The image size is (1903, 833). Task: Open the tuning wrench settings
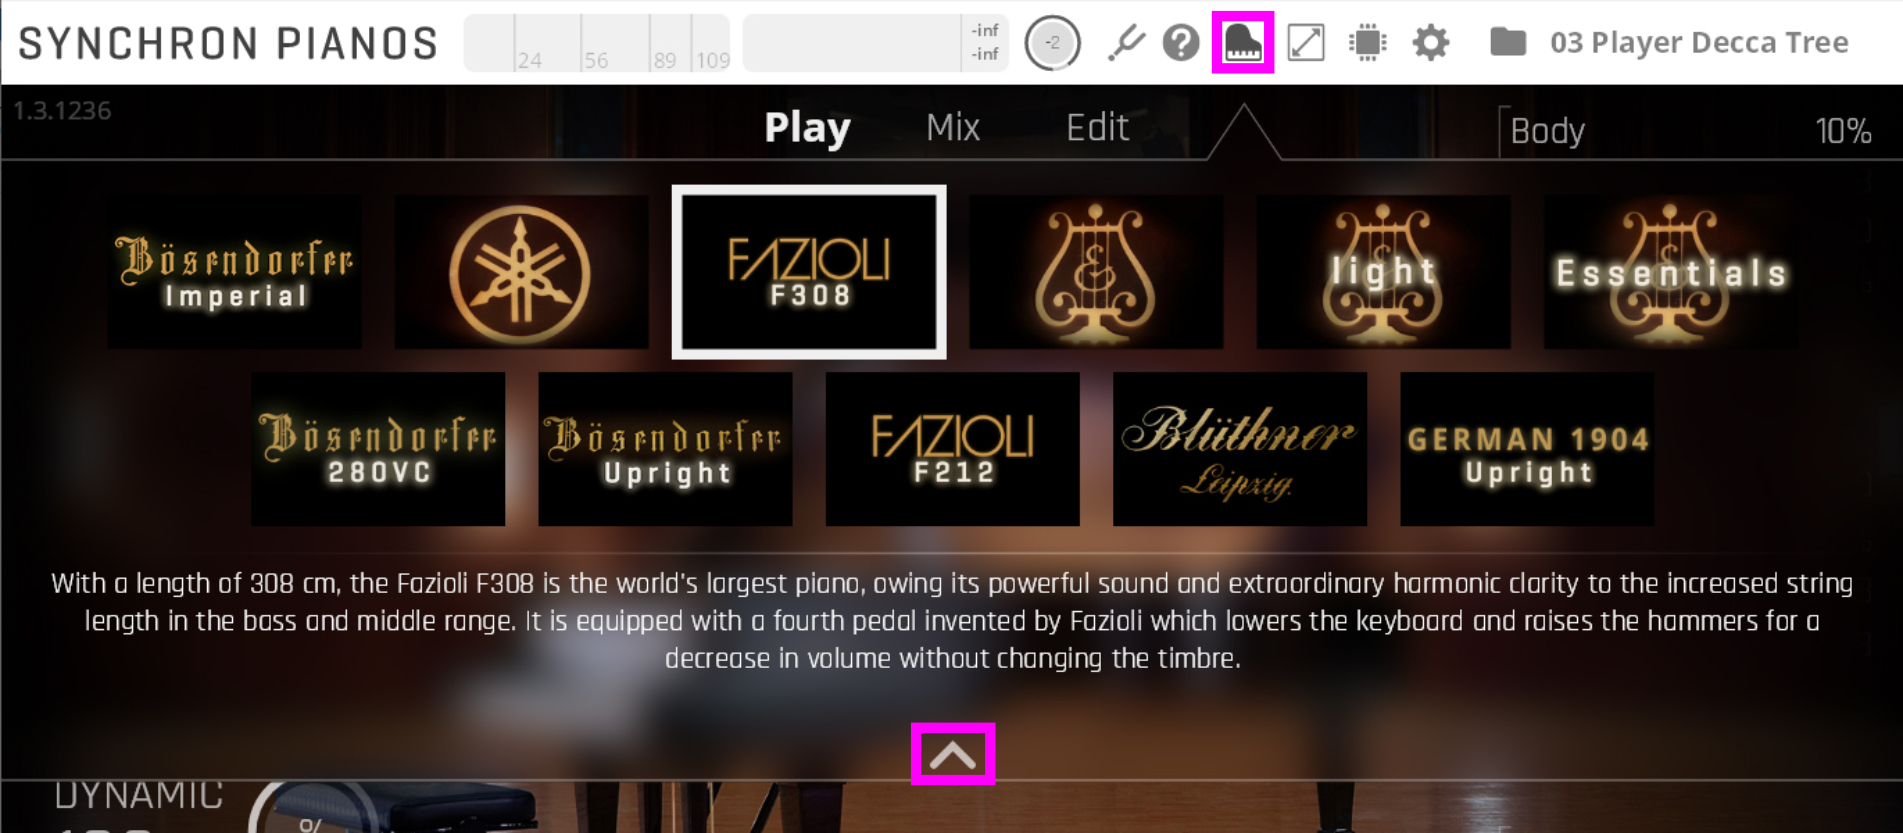pos(1125,43)
